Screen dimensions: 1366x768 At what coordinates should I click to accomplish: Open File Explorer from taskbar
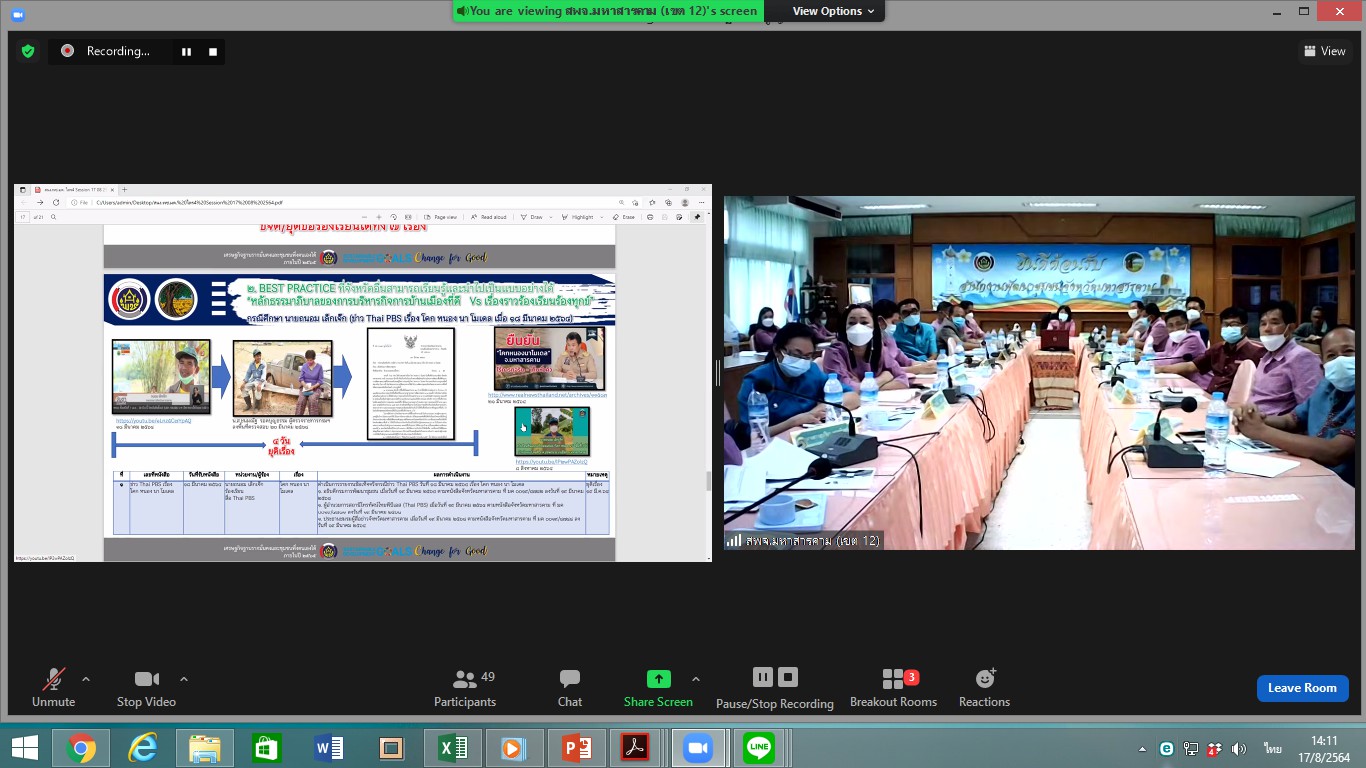point(205,748)
